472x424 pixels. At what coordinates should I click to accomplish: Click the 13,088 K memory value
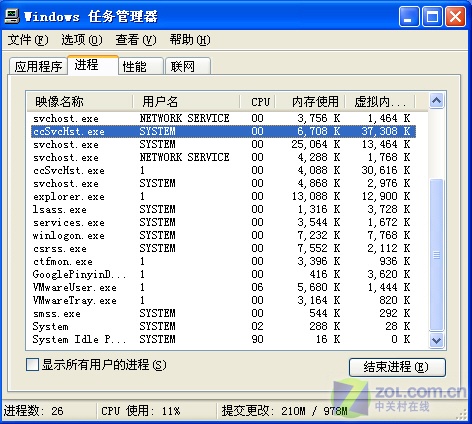click(x=316, y=196)
